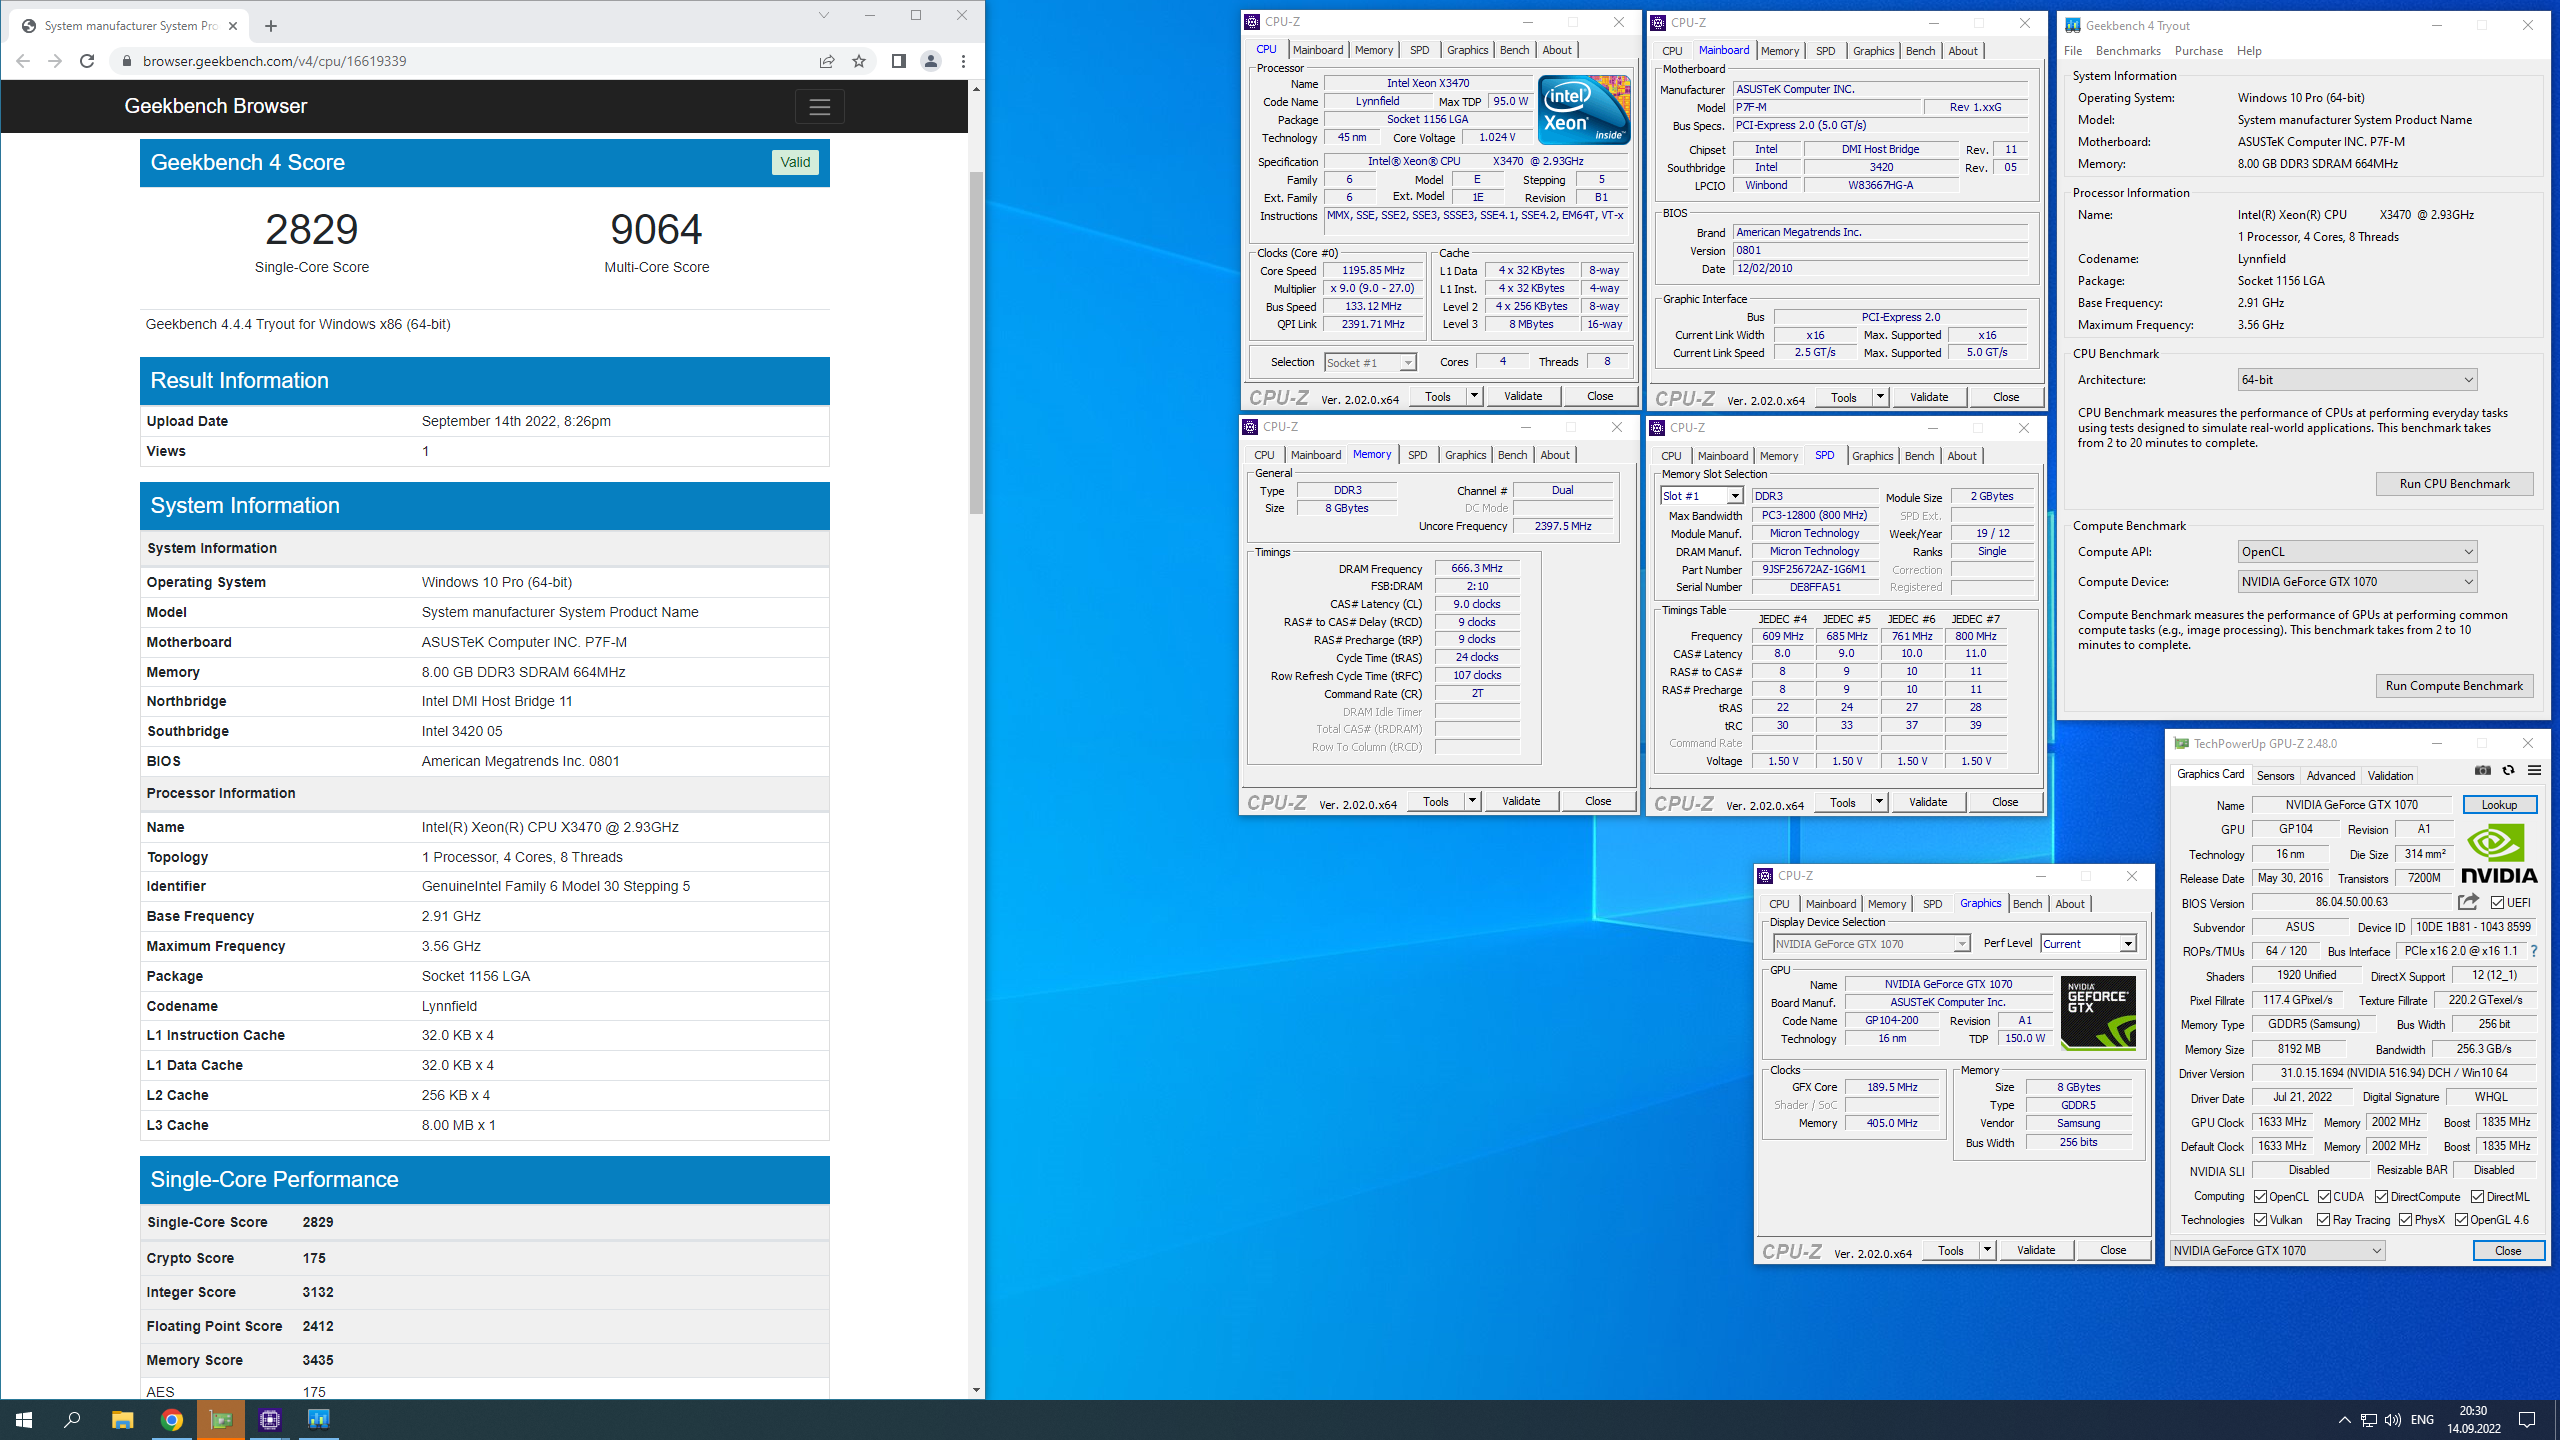Viewport: 2560px width, 1440px height.
Task: Click Validate in CPU-Z Mainboard window
Action: [1929, 397]
